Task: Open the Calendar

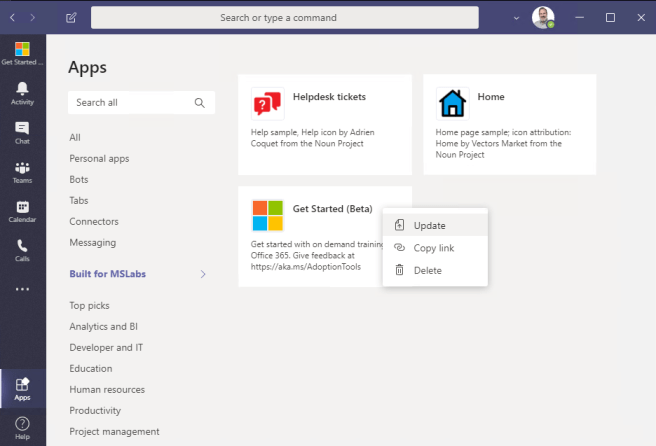Action: pyautogui.click(x=22, y=211)
